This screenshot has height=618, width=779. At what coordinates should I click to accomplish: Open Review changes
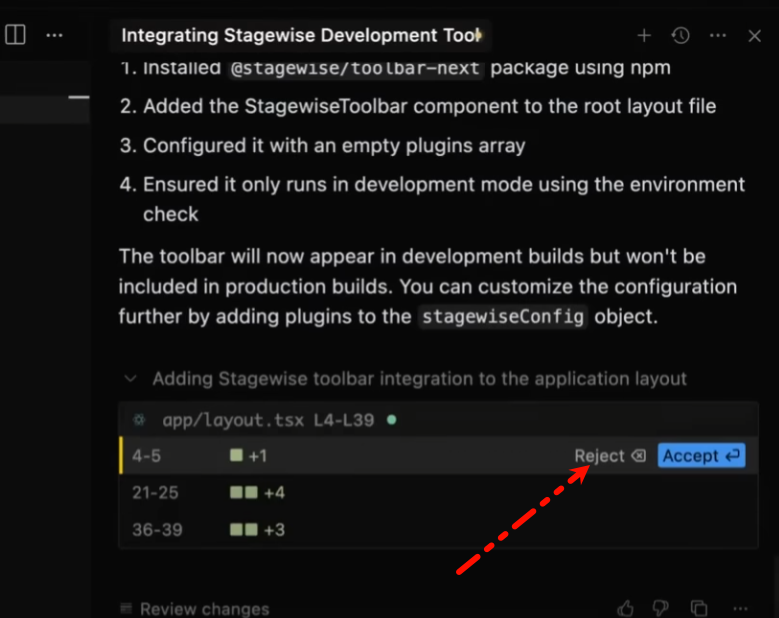click(x=195, y=609)
